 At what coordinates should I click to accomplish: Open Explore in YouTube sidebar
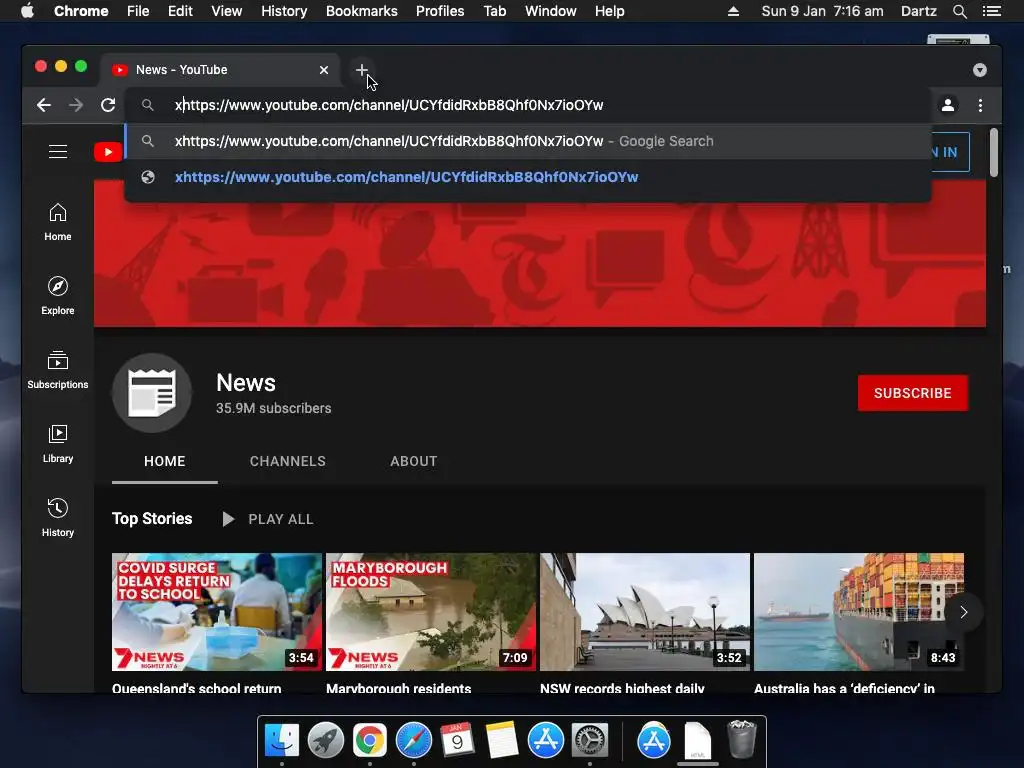tap(57, 296)
